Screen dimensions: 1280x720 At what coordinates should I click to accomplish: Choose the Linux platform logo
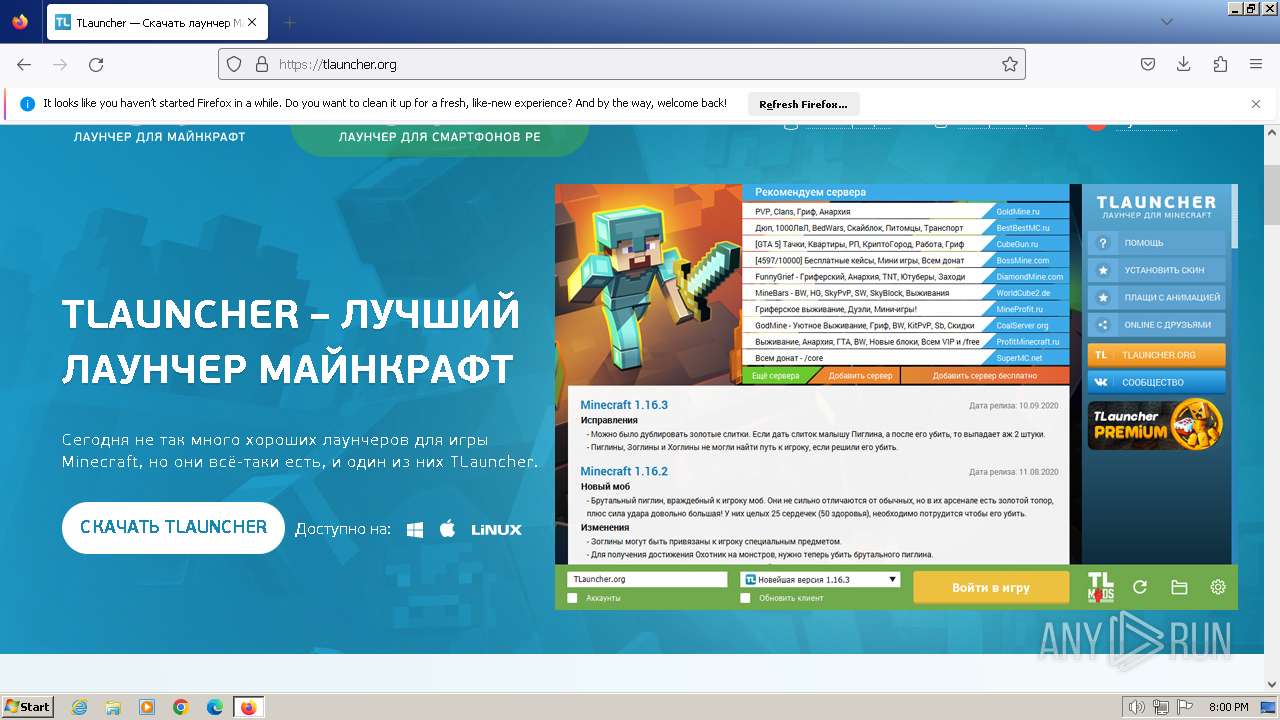point(496,529)
